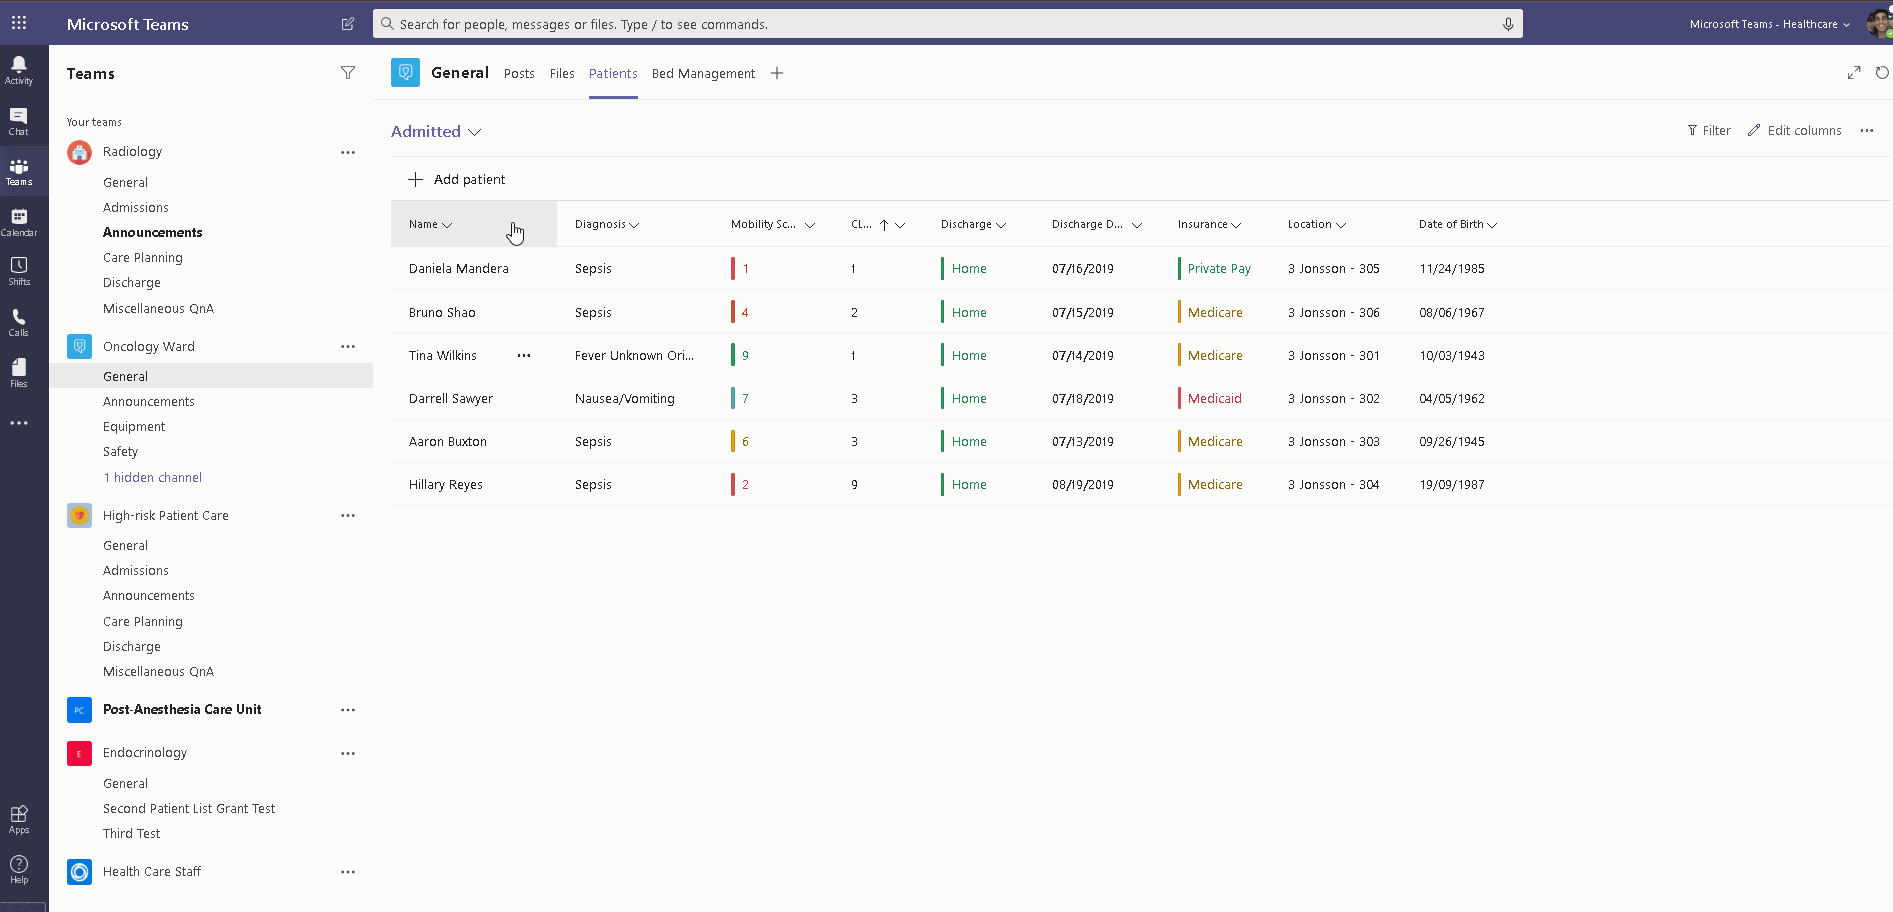
Task: Click Edit columns
Action: click(1794, 130)
